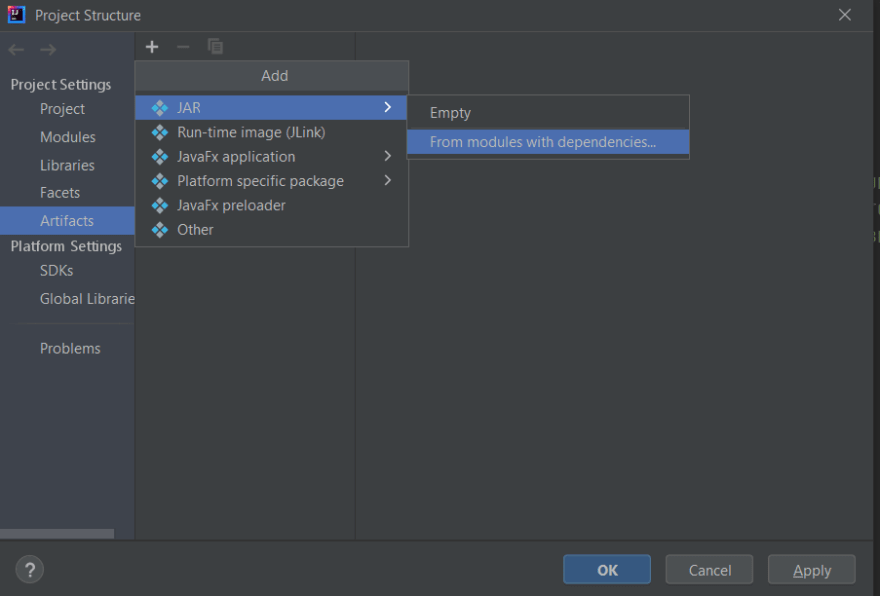
Task: Click the forward navigation arrow
Action: 48,50
